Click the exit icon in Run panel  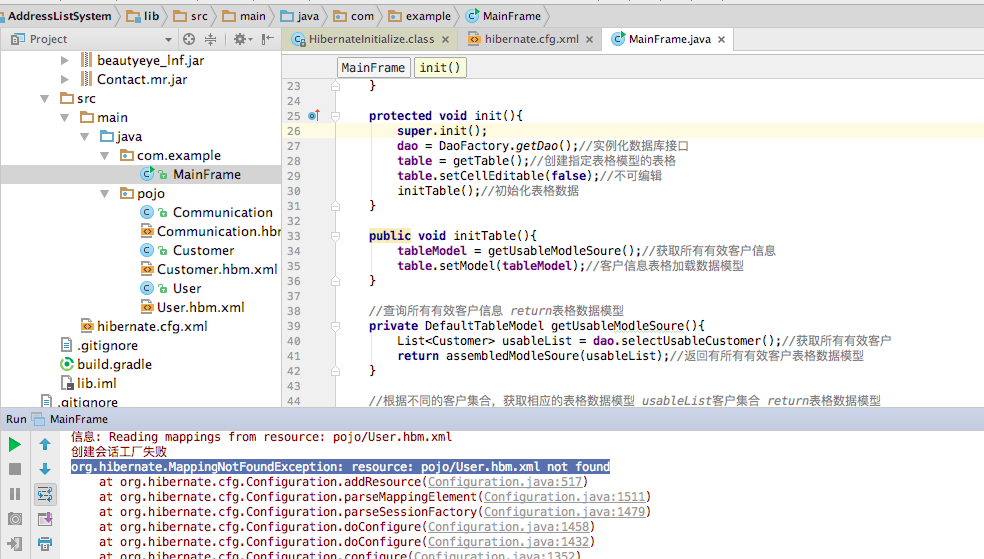tap(15, 544)
